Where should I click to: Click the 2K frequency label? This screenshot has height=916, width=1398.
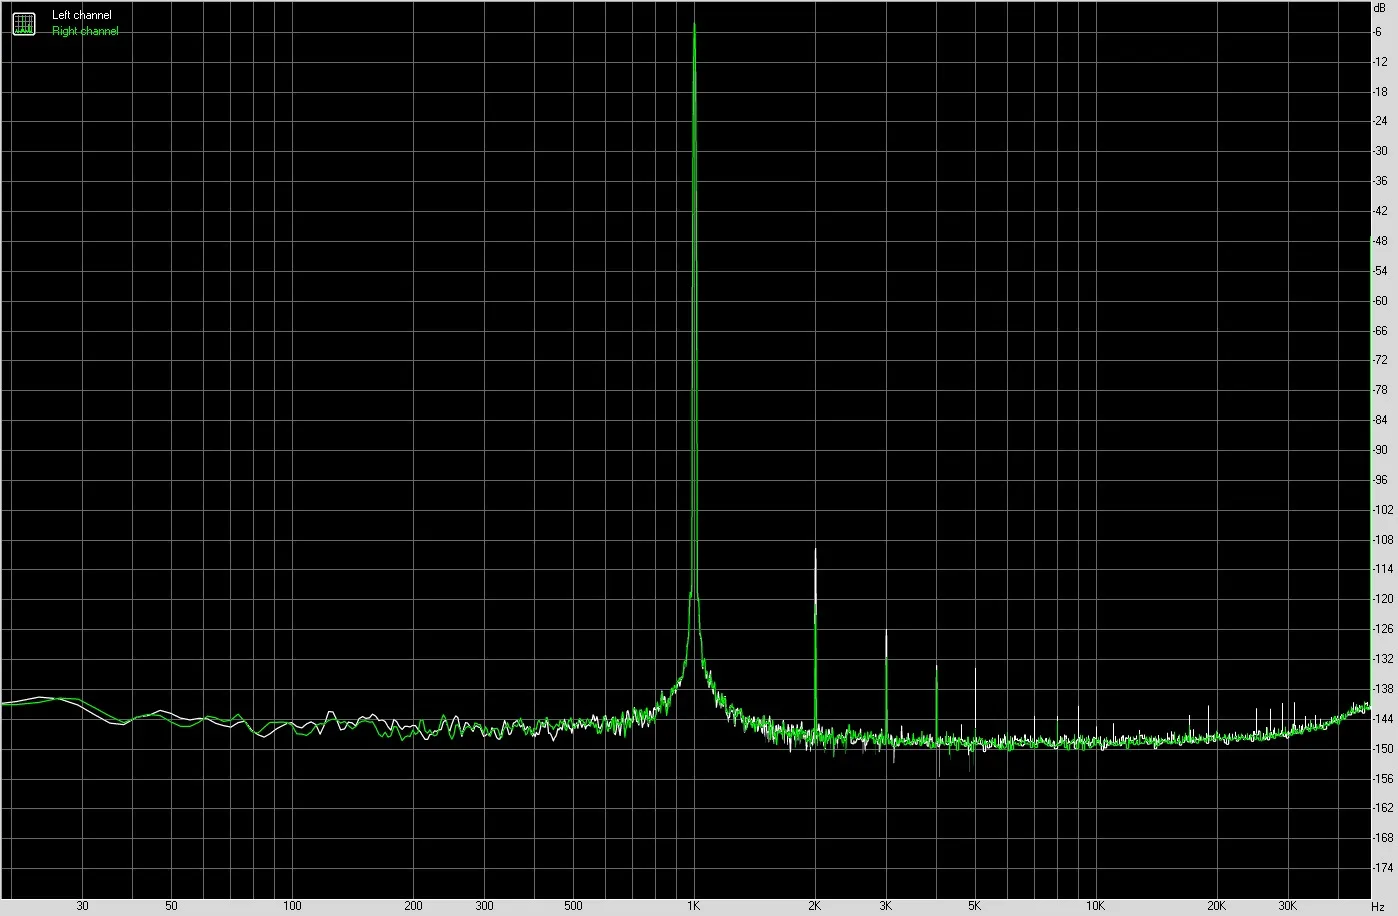[815, 906]
